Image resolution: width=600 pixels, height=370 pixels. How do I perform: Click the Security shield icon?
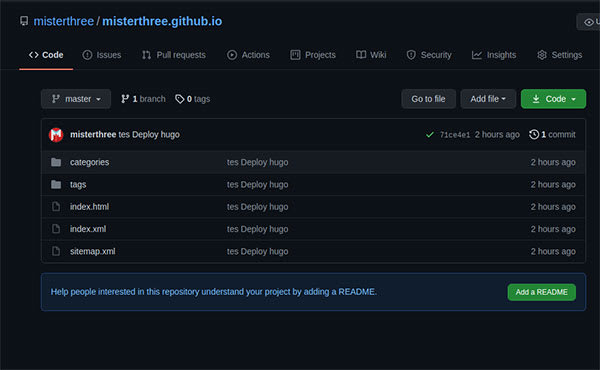[411, 55]
